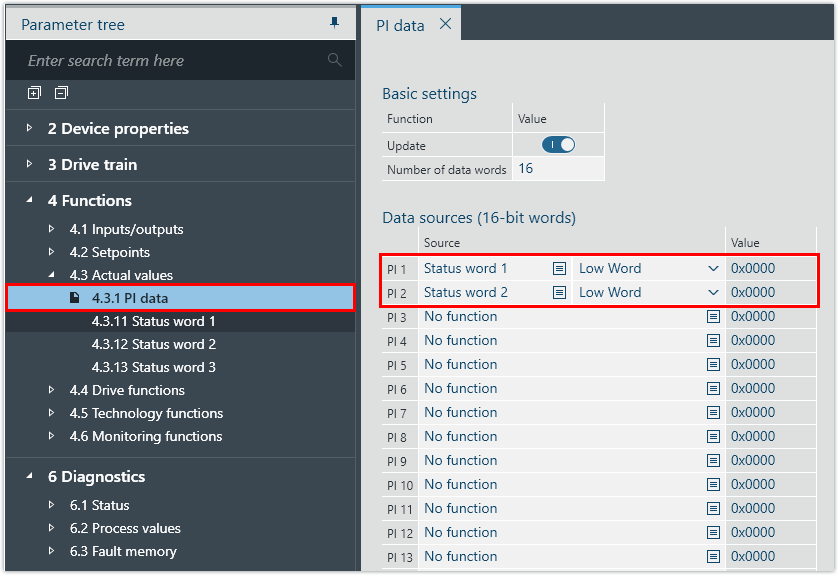Screen dimensions: 838x575
Task: Click Number of data words value 16
Action: tap(526, 169)
